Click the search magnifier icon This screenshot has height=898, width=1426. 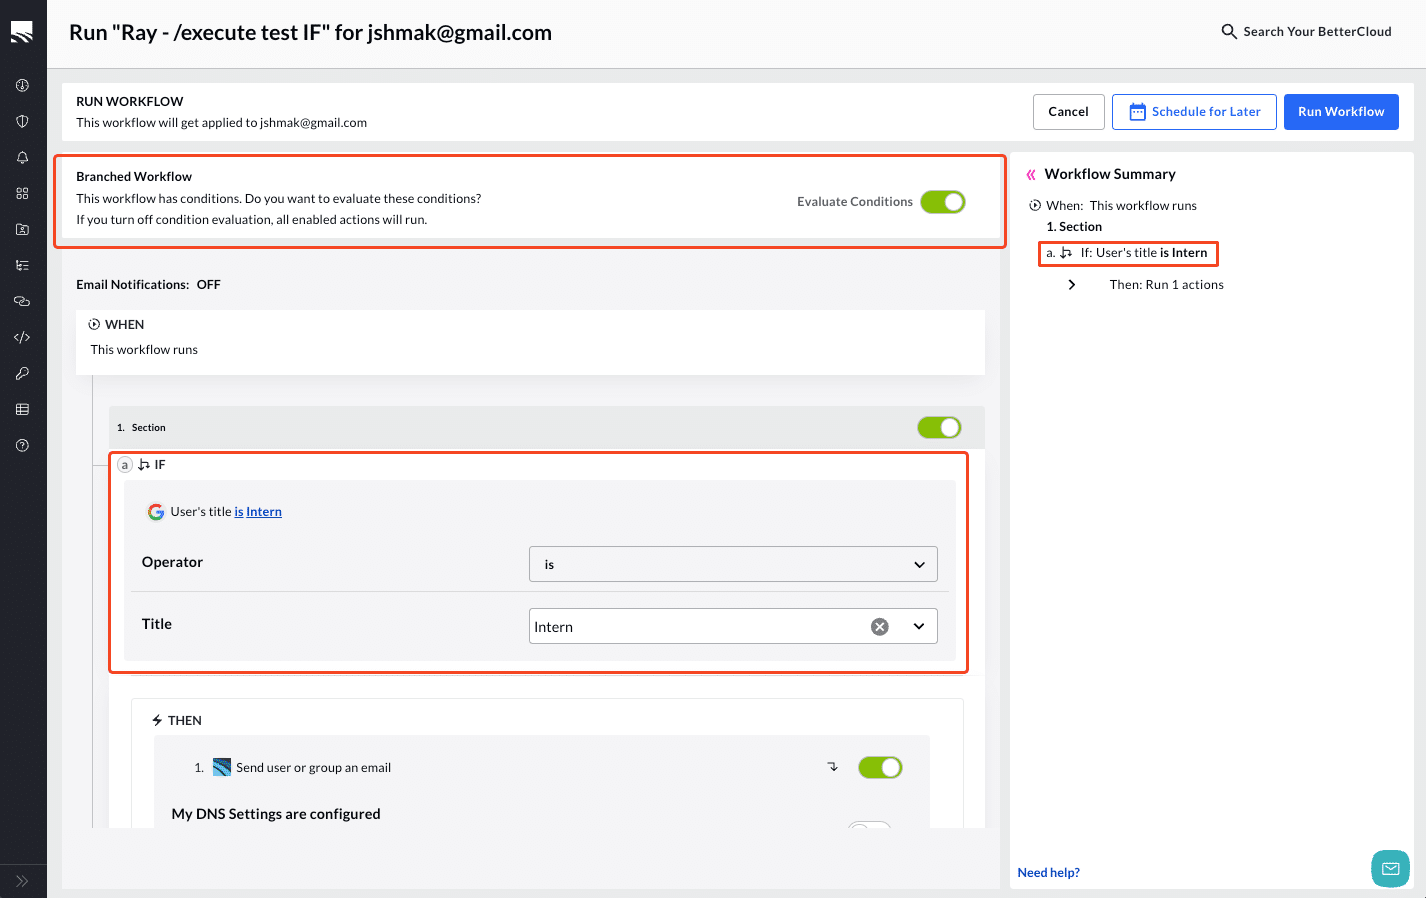pos(1229,32)
